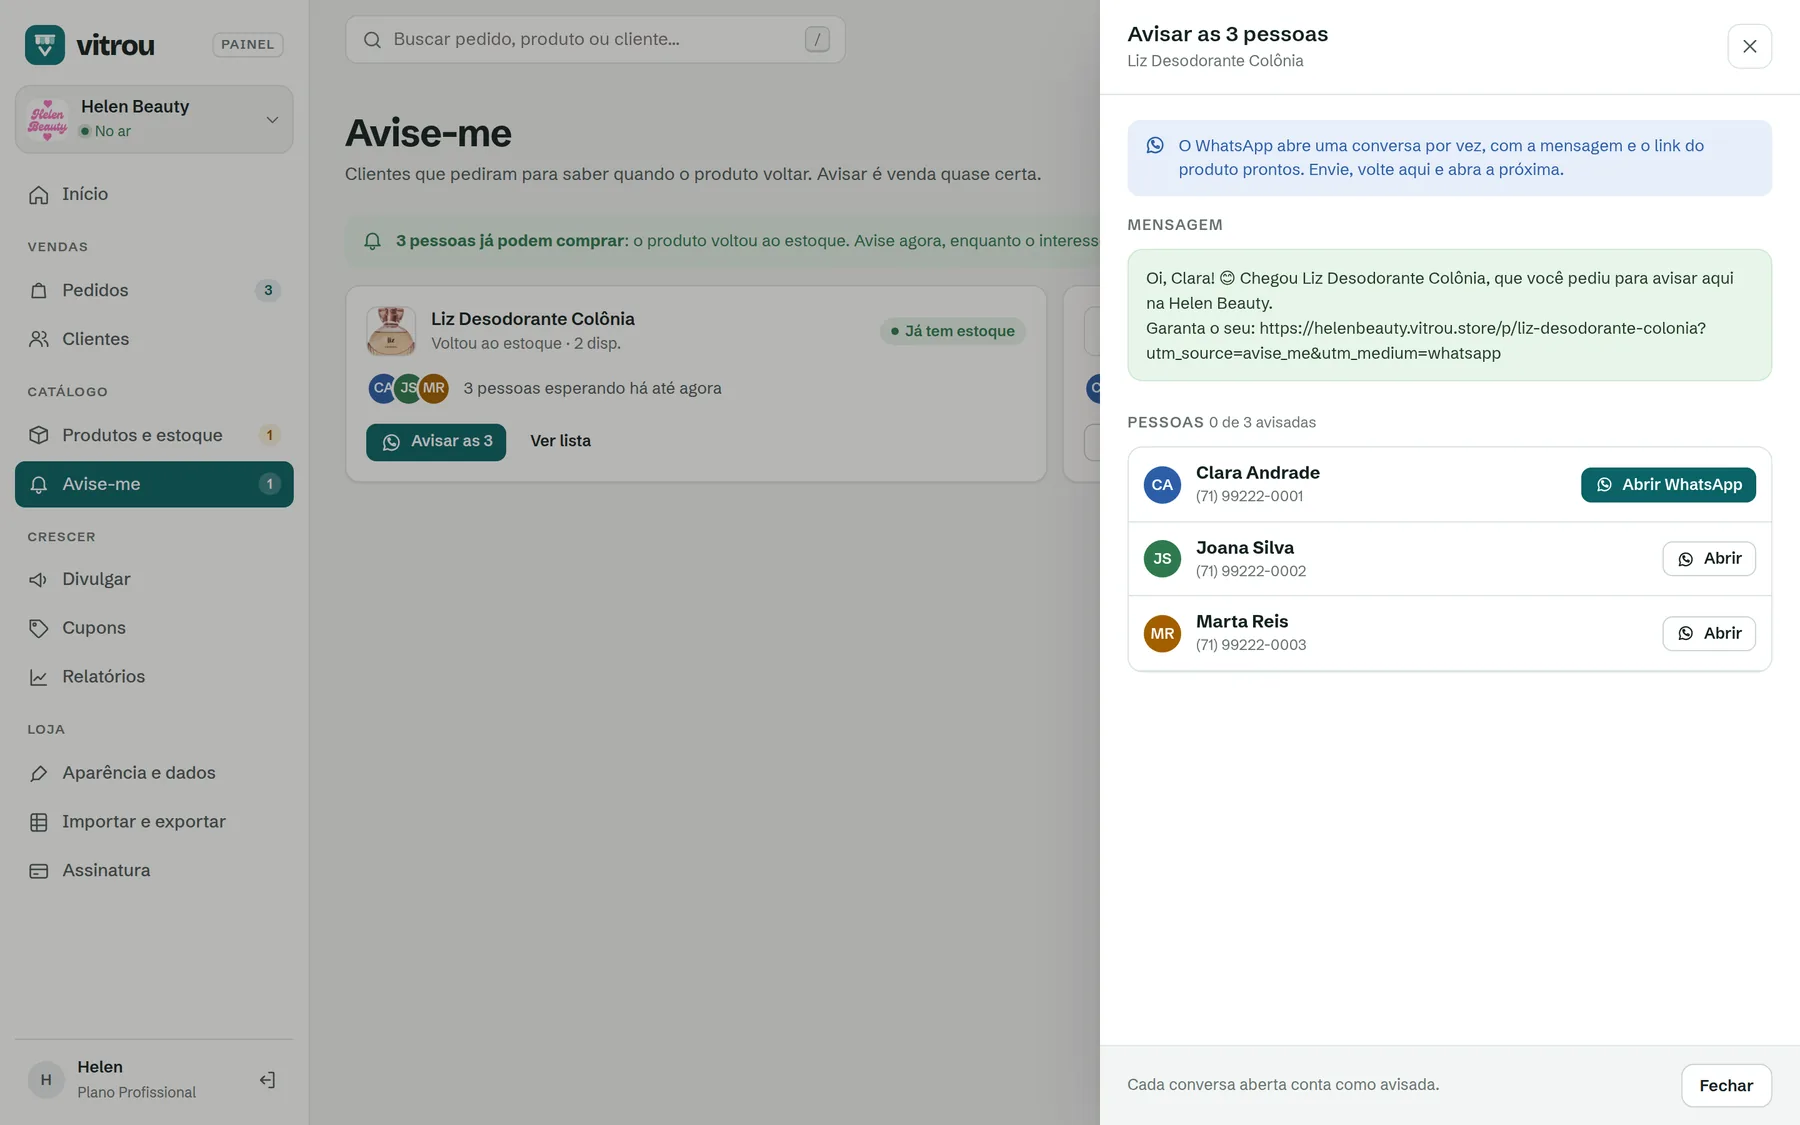Click the Fechar button
1800x1125 pixels.
click(x=1726, y=1086)
